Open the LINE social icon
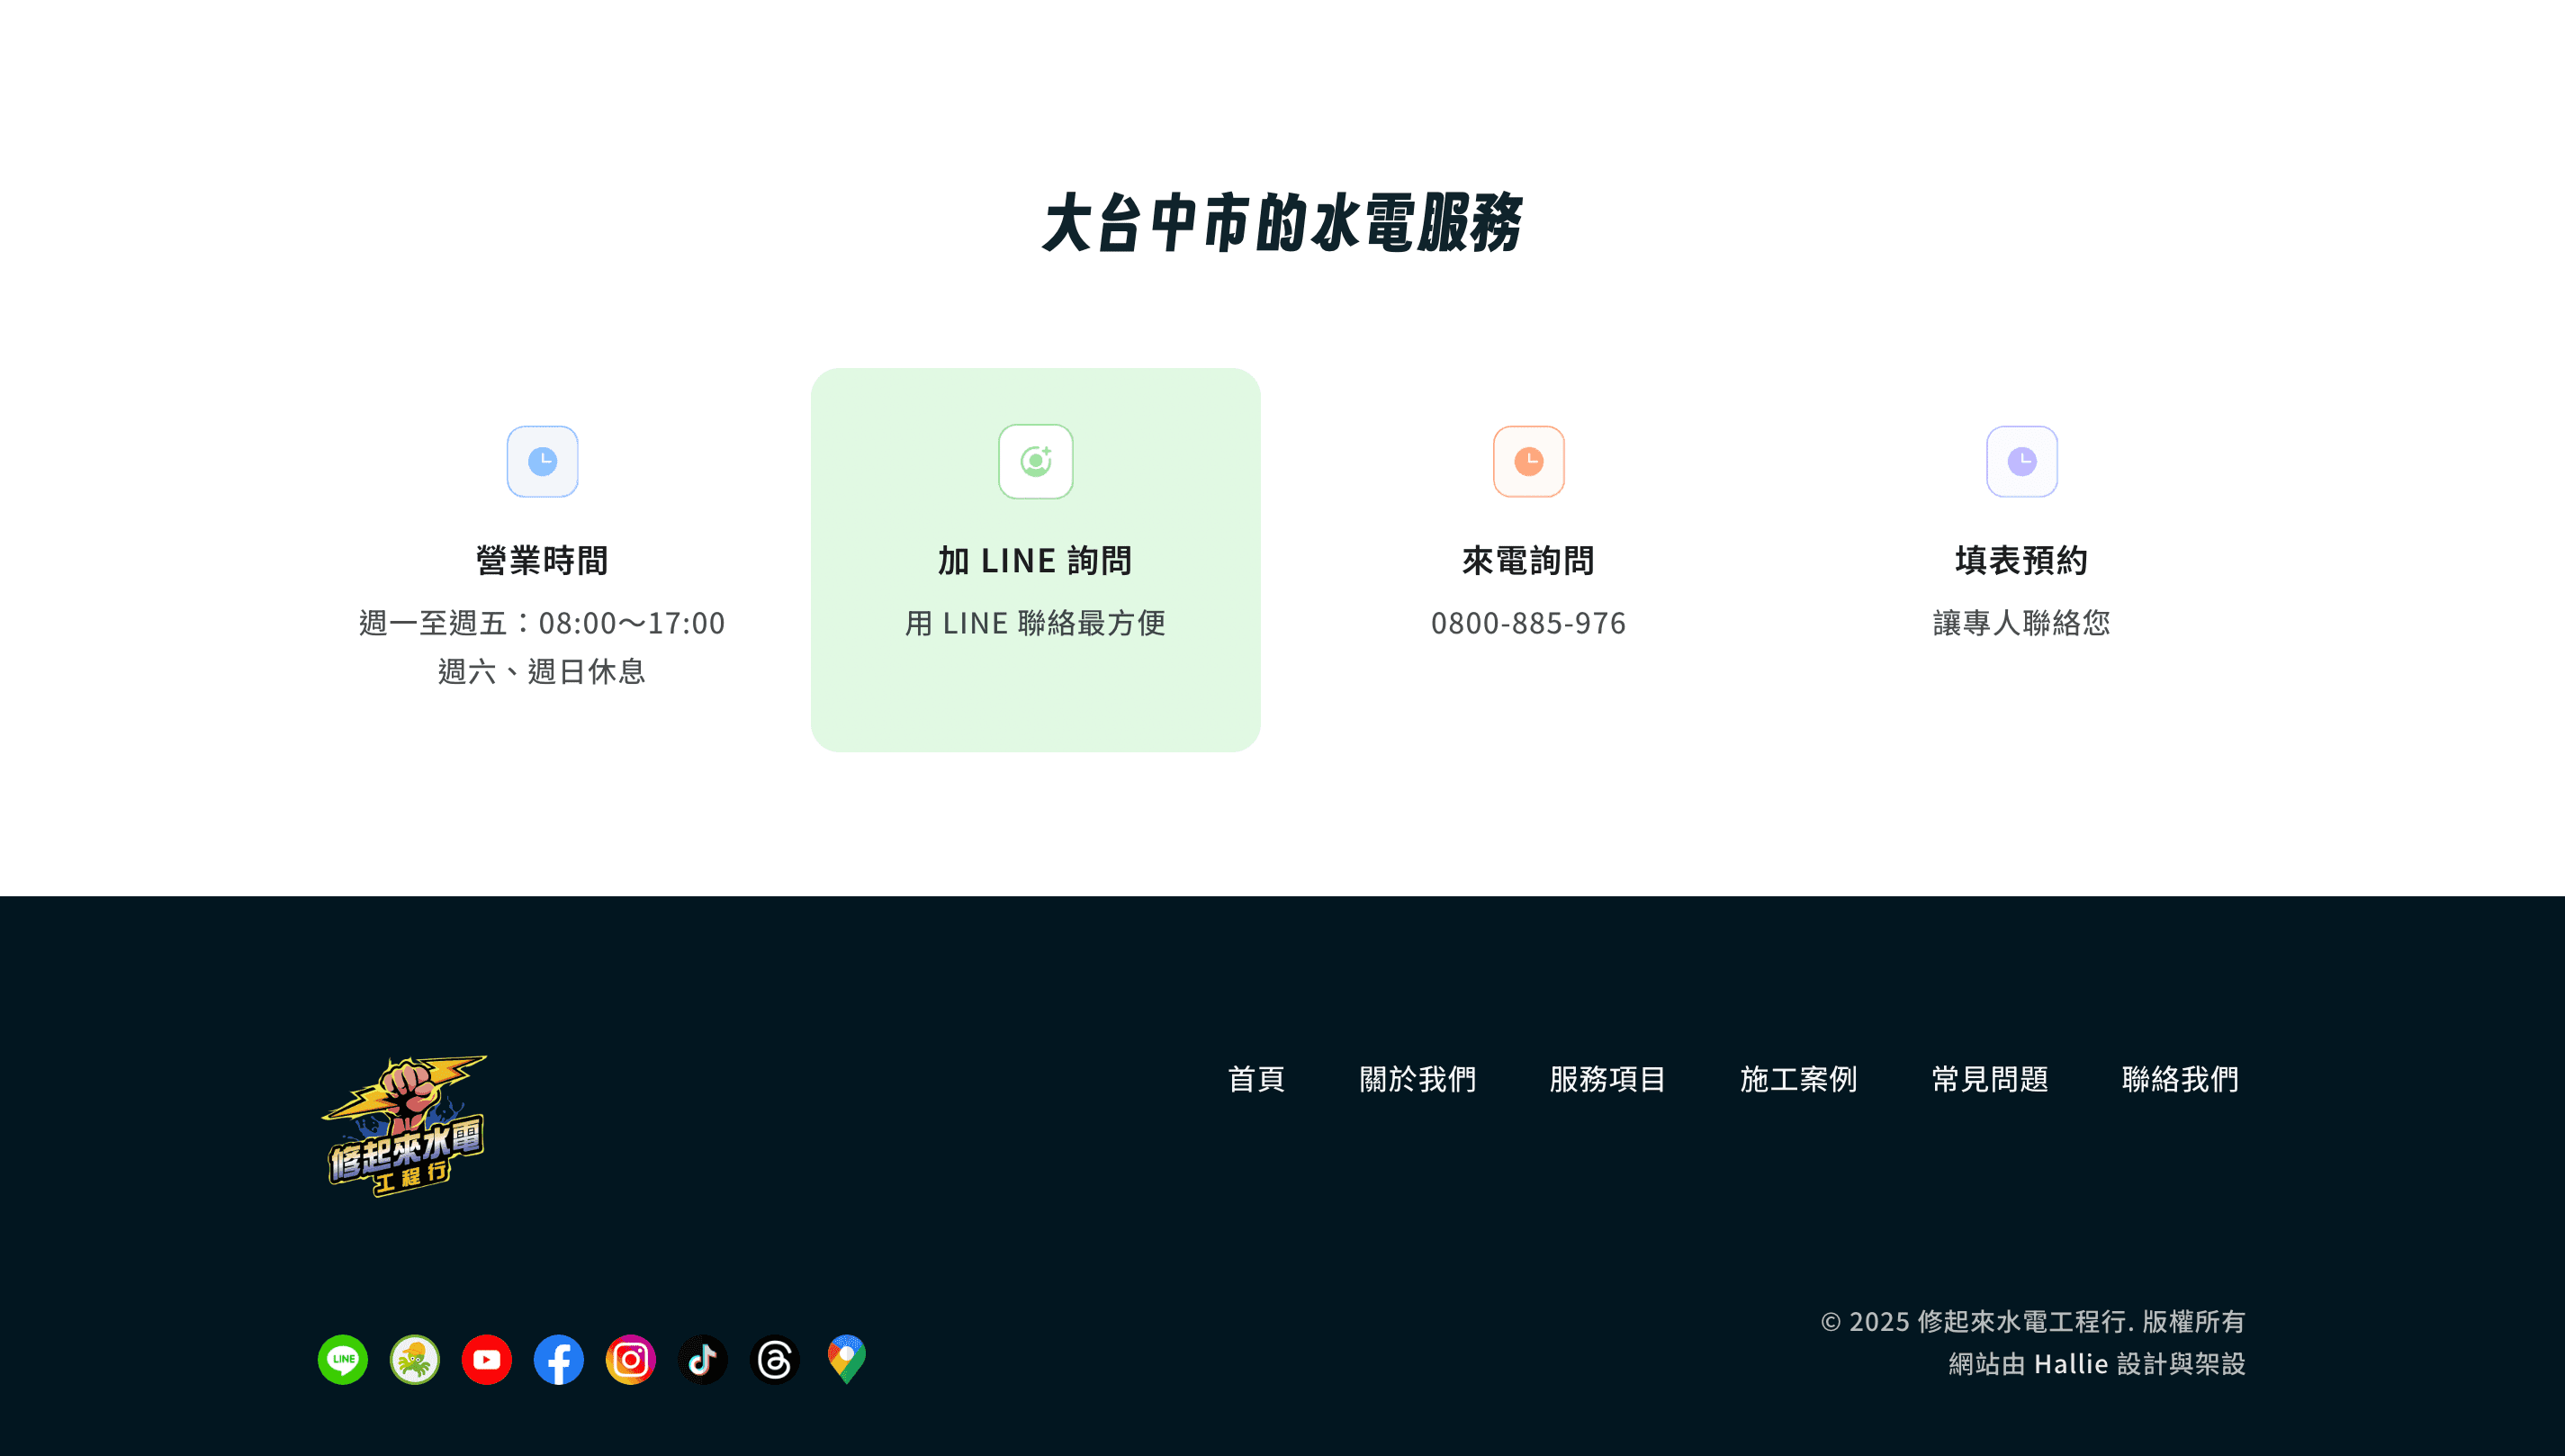 click(x=342, y=1360)
